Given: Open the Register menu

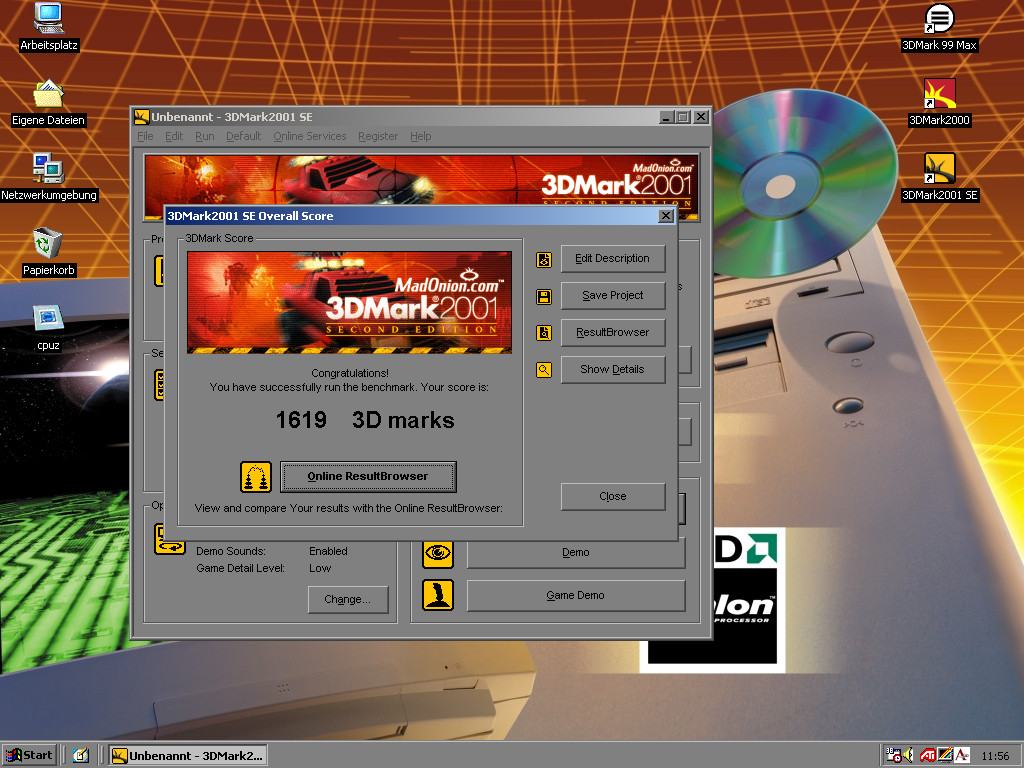Looking at the screenshot, I should click(377, 136).
